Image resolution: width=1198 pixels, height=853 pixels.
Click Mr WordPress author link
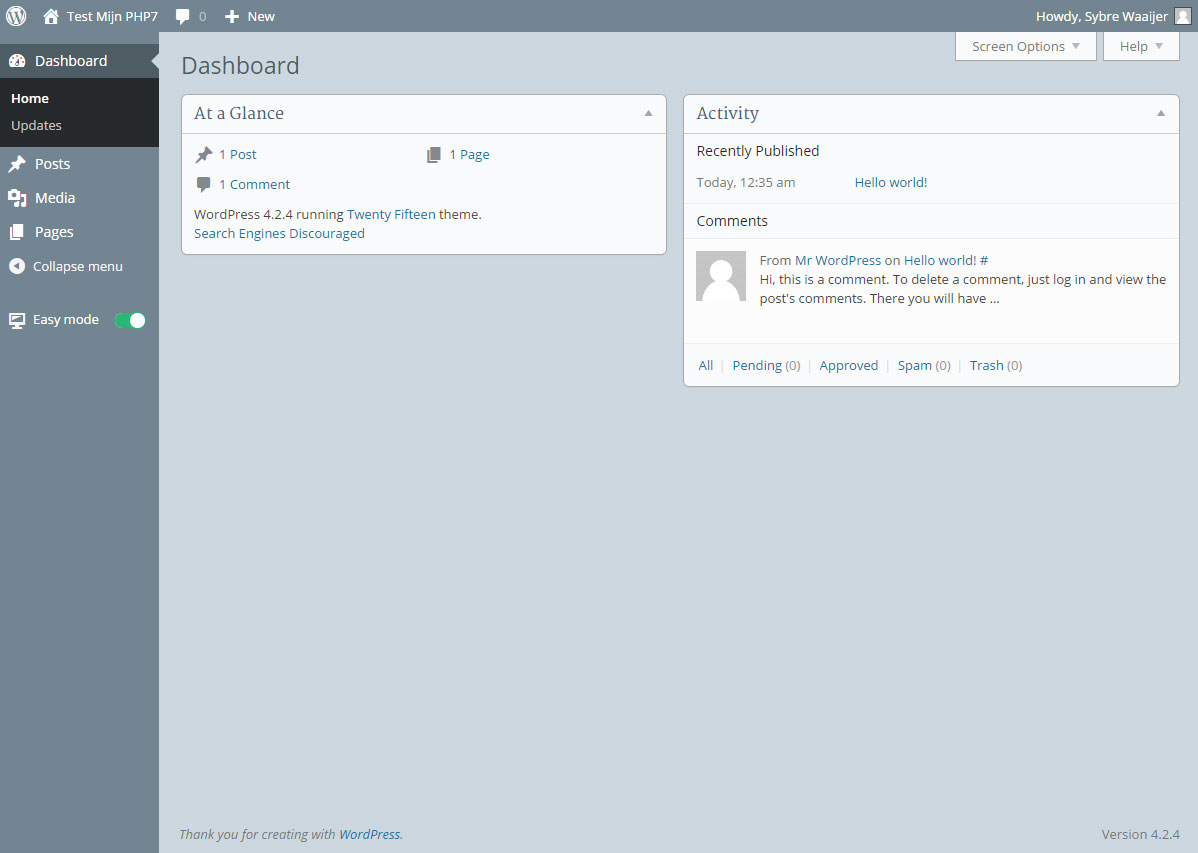tap(837, 261)
